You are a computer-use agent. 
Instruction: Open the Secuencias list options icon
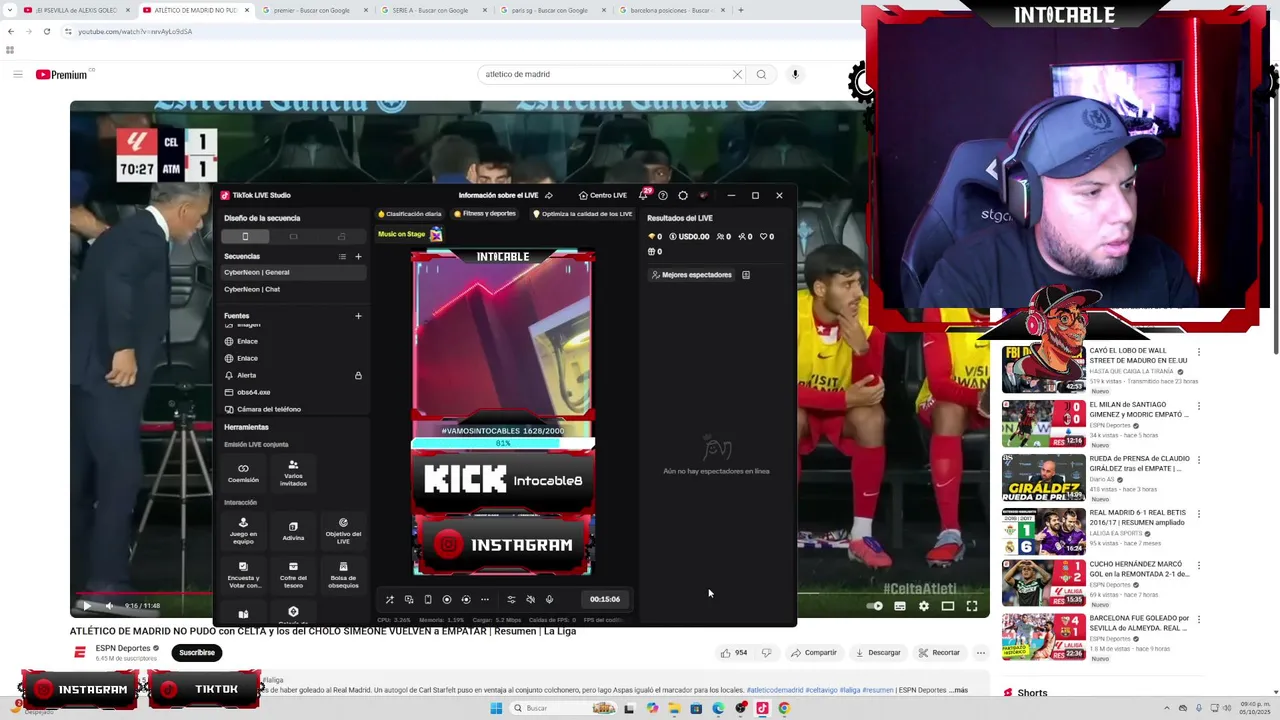click(342, 256)
